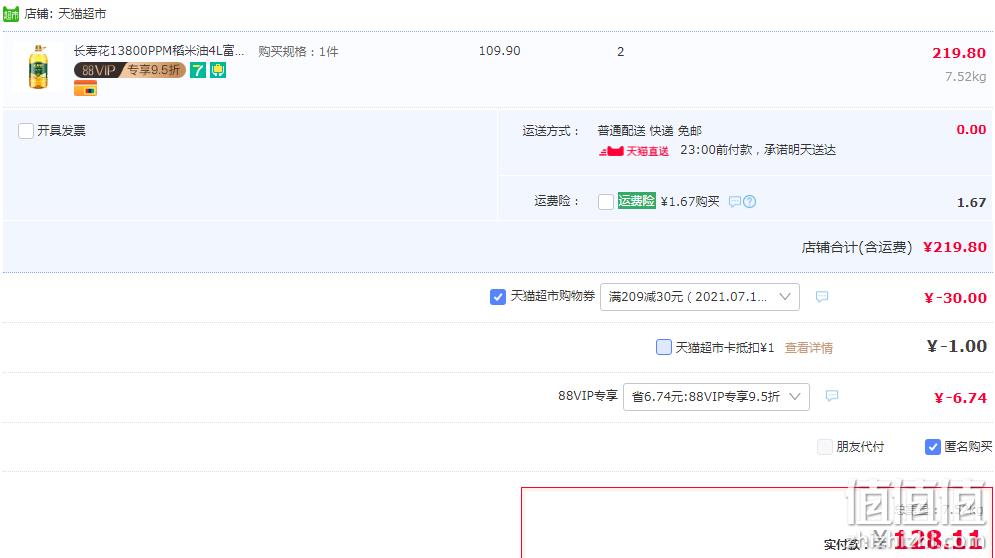This screenshot has height=558, width=995.
Task: Open the 查看详情 link
Action: (x=808, y=348)
